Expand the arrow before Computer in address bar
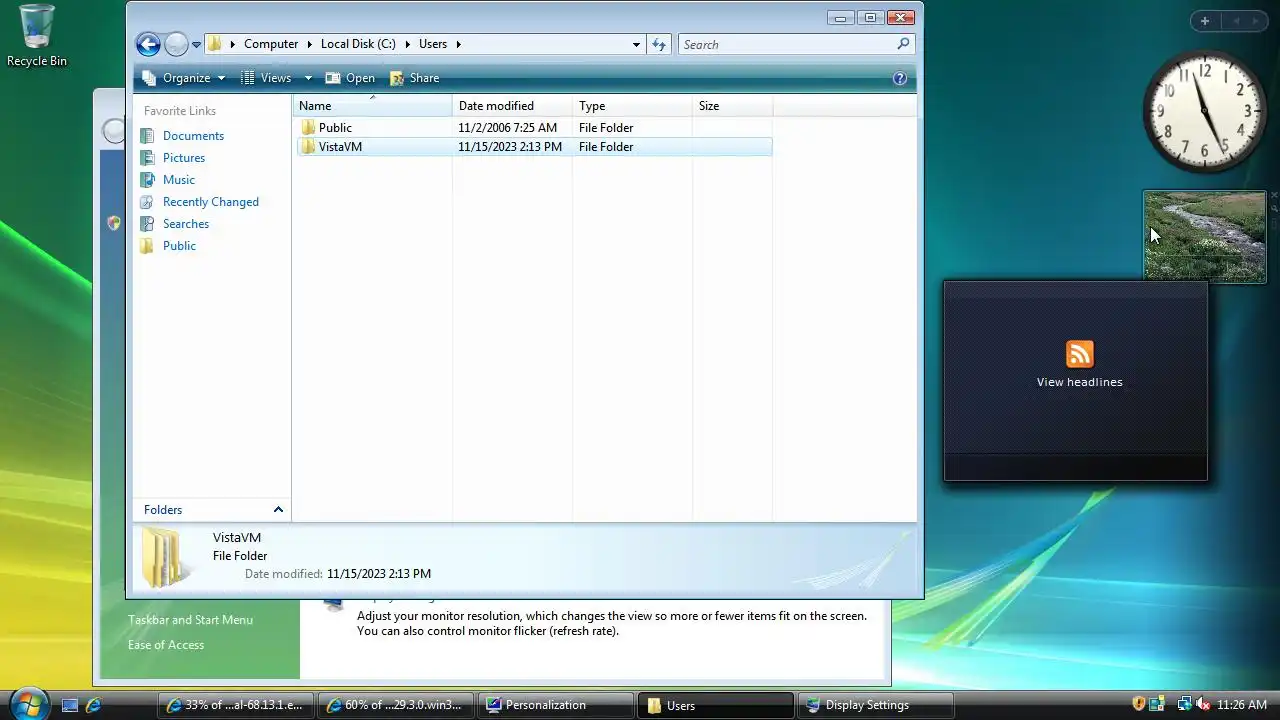1280x720 pixels. pos(233,44)
